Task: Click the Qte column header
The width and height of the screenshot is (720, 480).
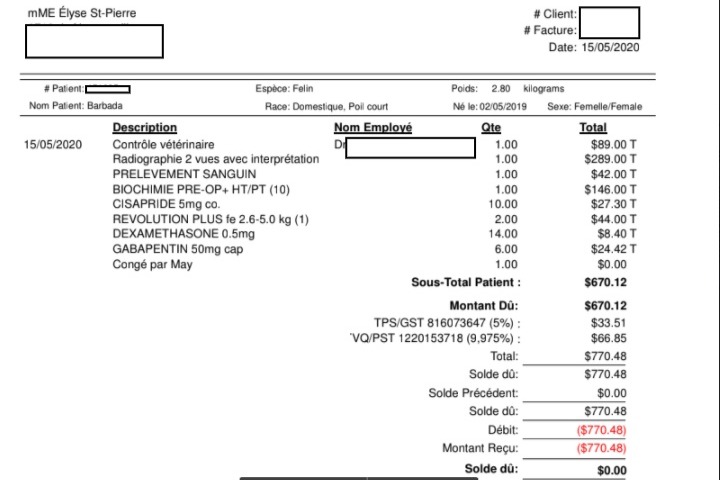Action: (x=491, y=127)
